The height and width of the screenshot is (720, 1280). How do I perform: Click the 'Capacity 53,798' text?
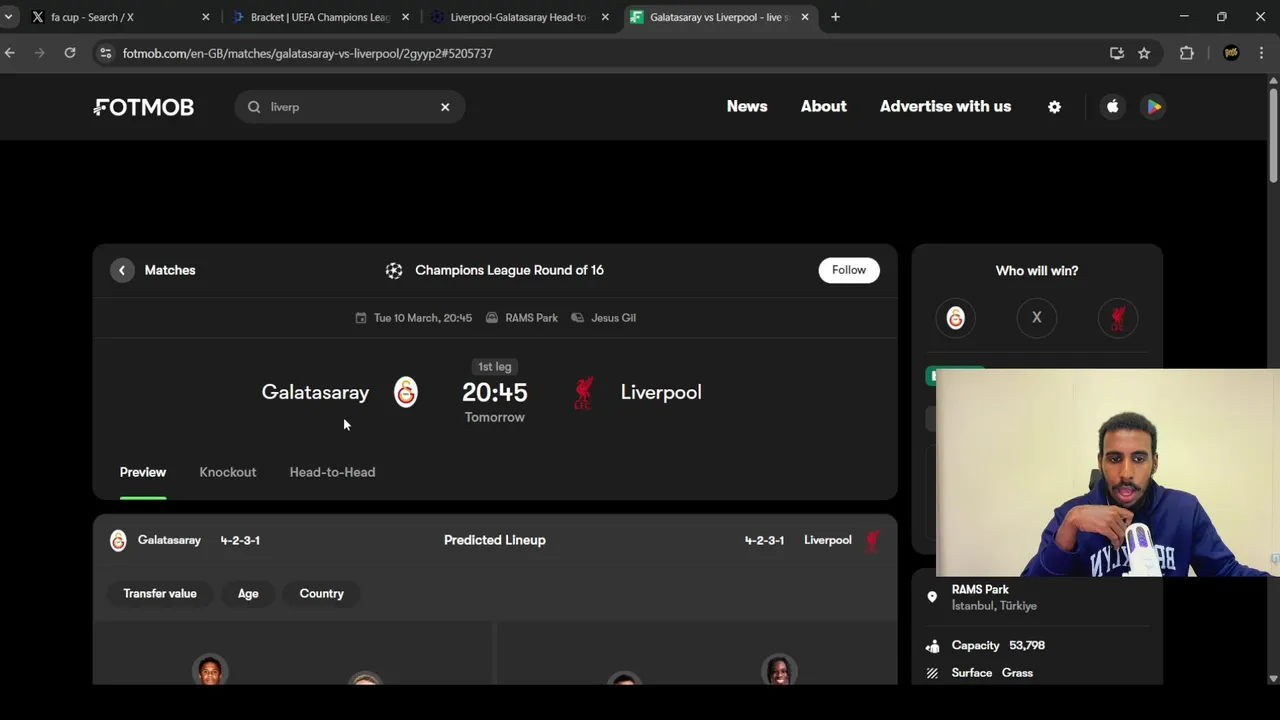[x=998, y=646]
